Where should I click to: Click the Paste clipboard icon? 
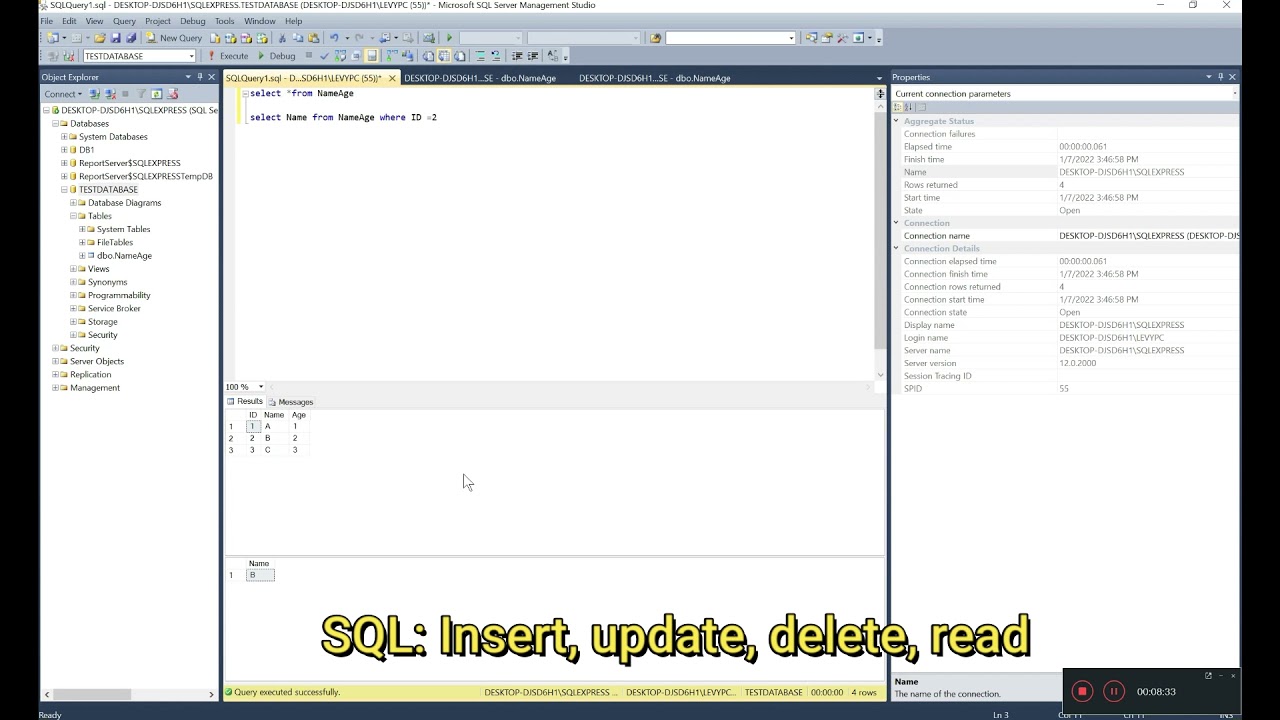[314, 38]
